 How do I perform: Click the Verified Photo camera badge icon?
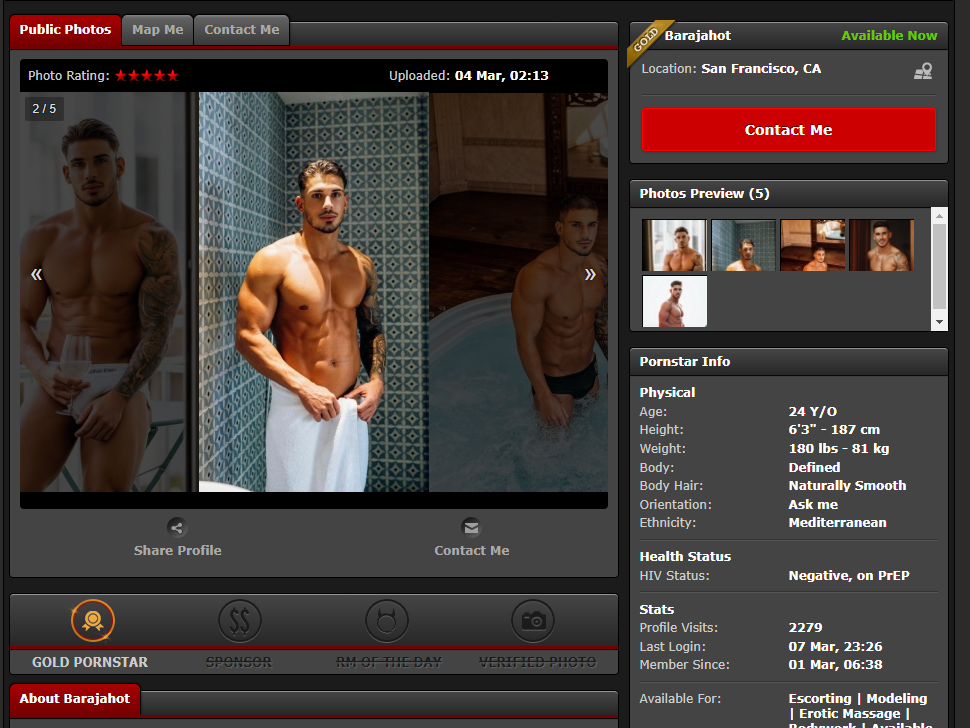[x=533, y=620]
